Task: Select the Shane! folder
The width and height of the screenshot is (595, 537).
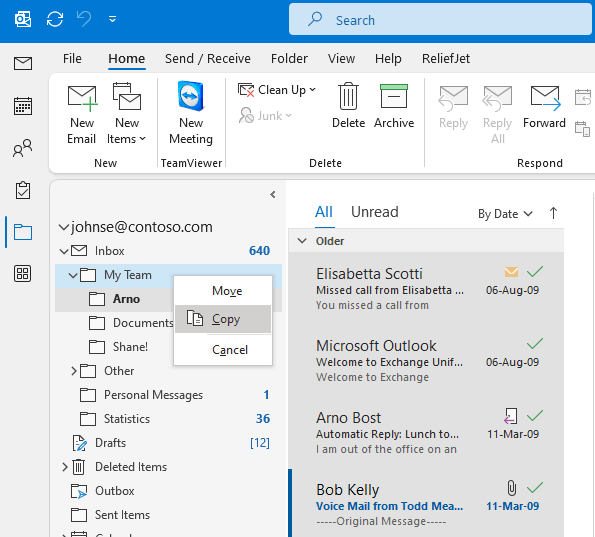Action: tap(118, 347)
